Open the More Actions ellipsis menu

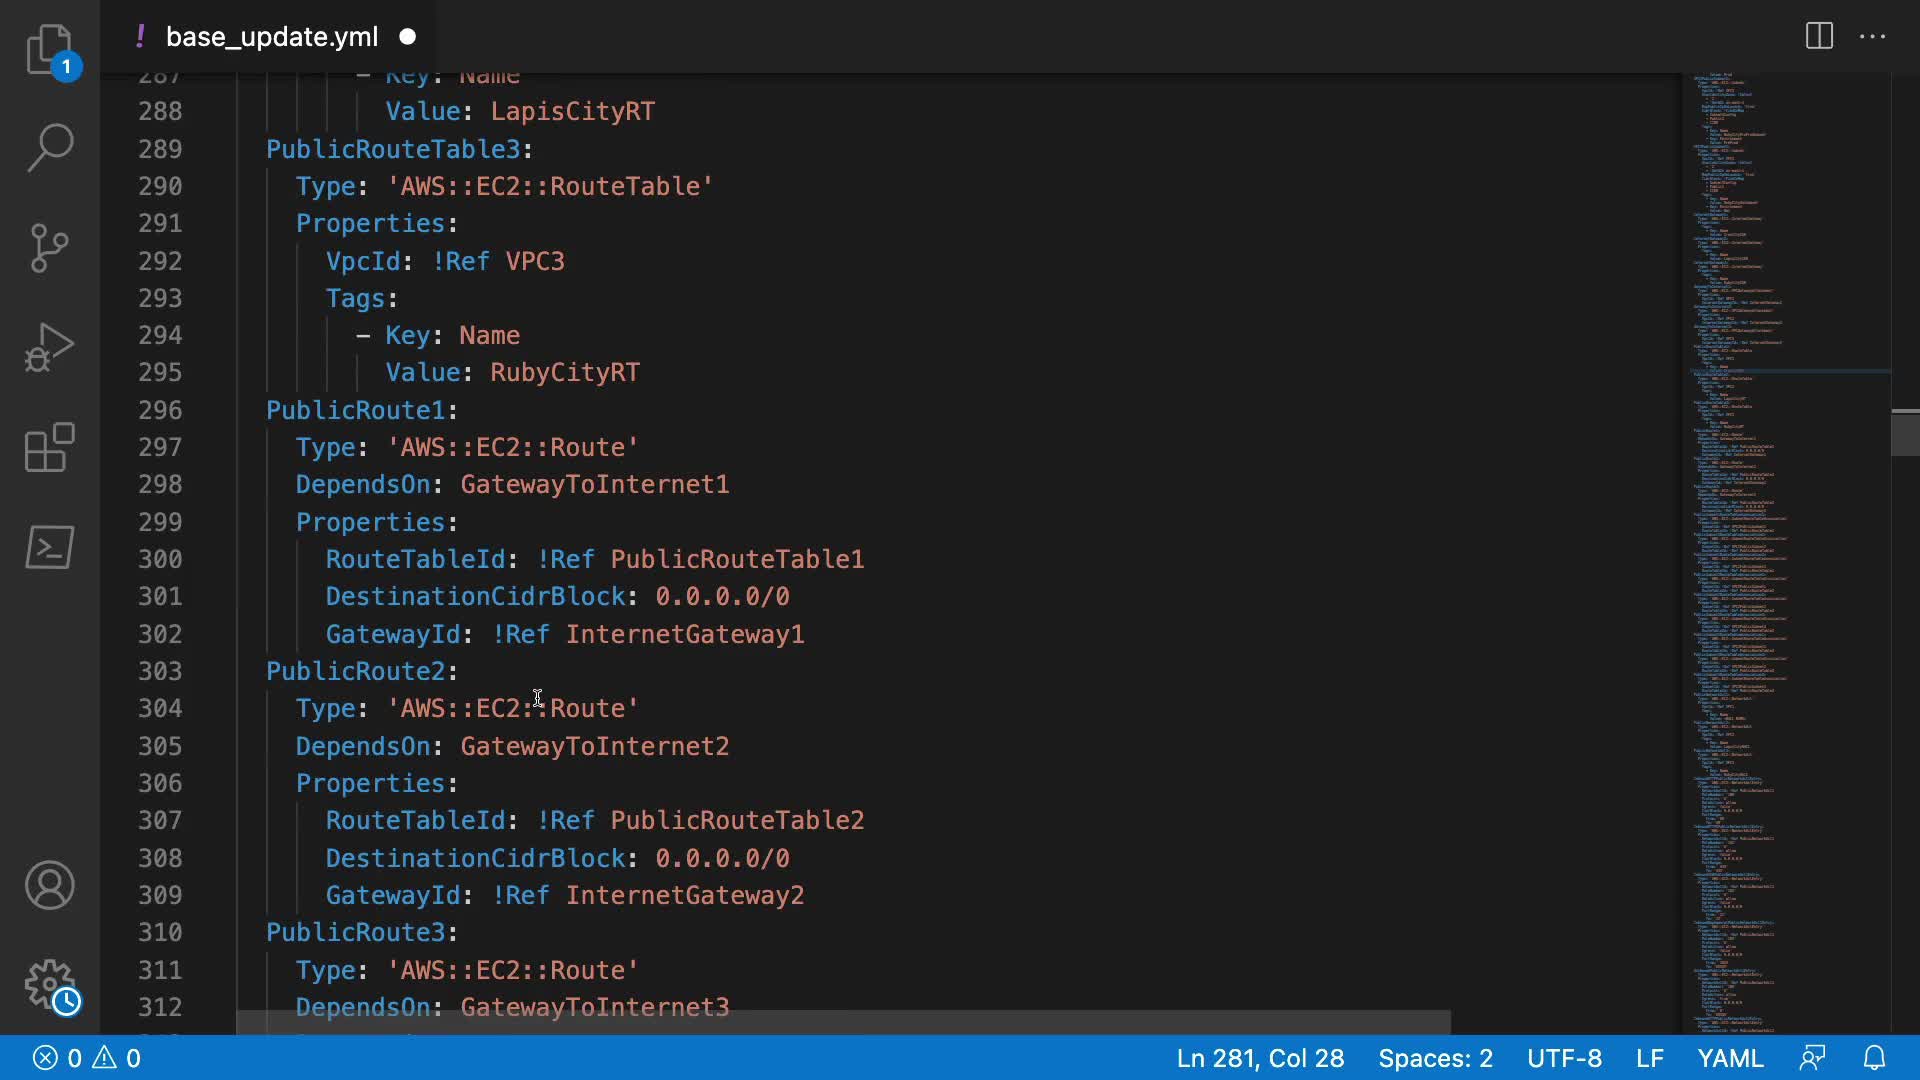(x=1872, y=37)
